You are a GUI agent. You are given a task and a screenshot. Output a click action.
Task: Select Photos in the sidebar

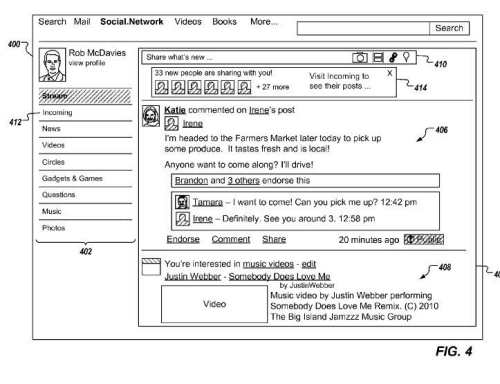(x=85, y=228)
